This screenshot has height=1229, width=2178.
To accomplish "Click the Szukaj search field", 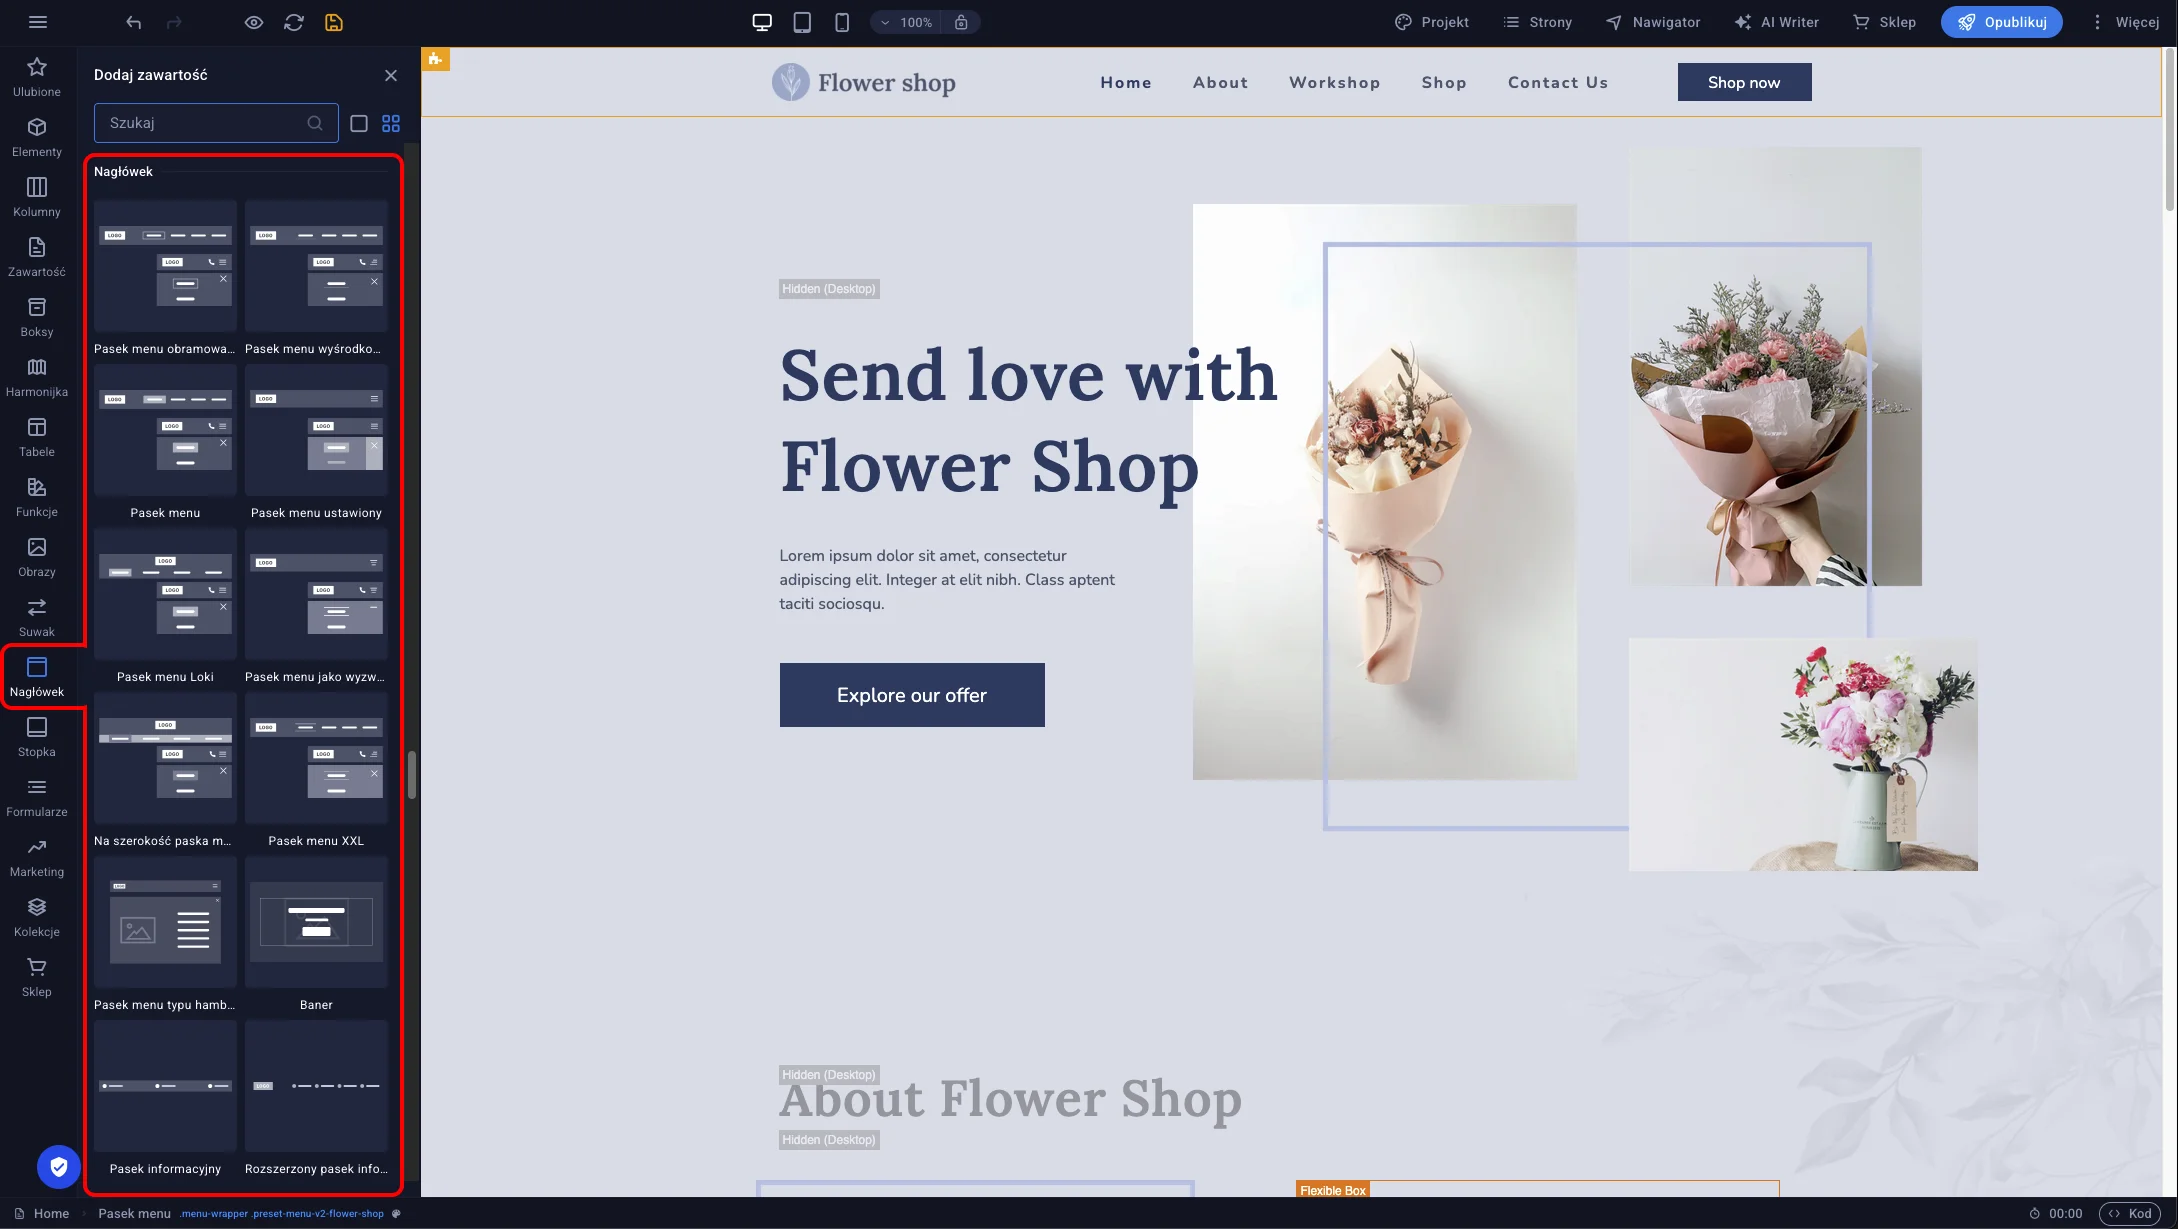I will click(x=200, y=123).
